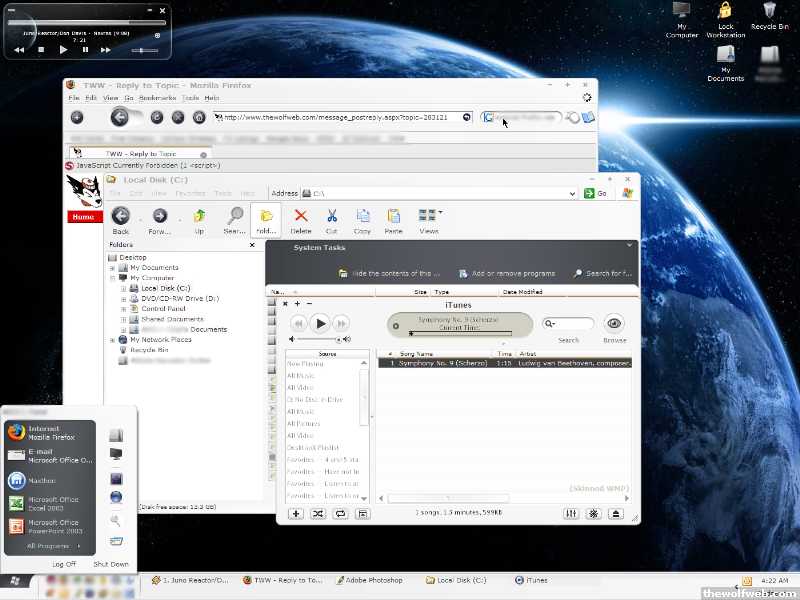Toggle the iTunes visualizer button
The width and height of the screenshot is (800, 600).
pos(593,514)
